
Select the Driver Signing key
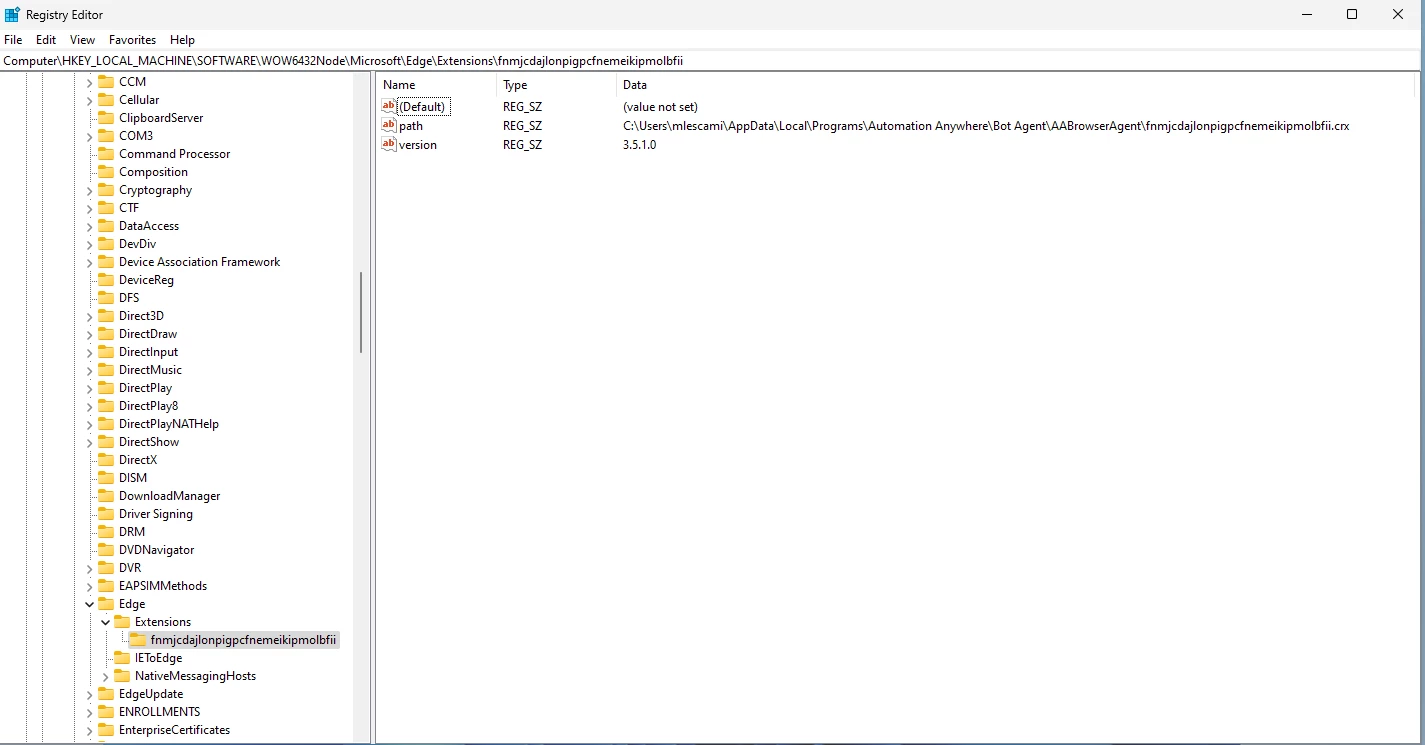(x=156, y=514)
